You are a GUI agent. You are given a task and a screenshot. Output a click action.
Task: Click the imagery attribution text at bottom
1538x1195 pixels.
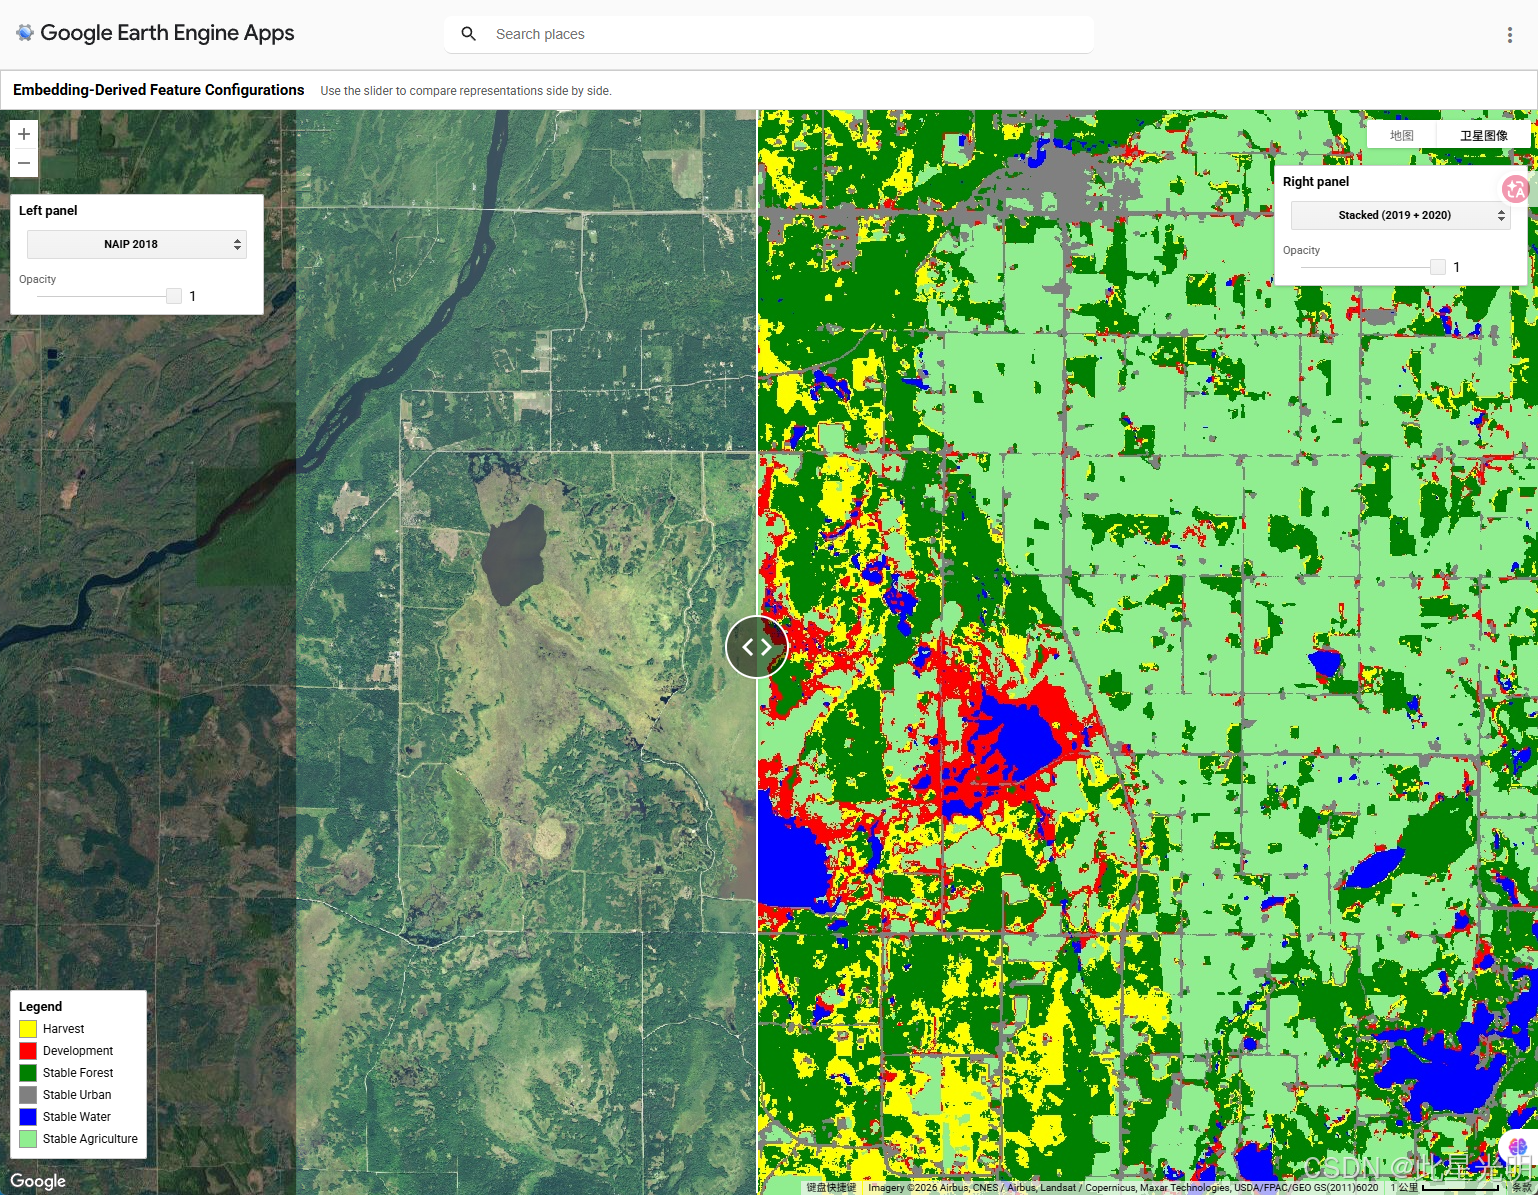coord(1123,1188)
